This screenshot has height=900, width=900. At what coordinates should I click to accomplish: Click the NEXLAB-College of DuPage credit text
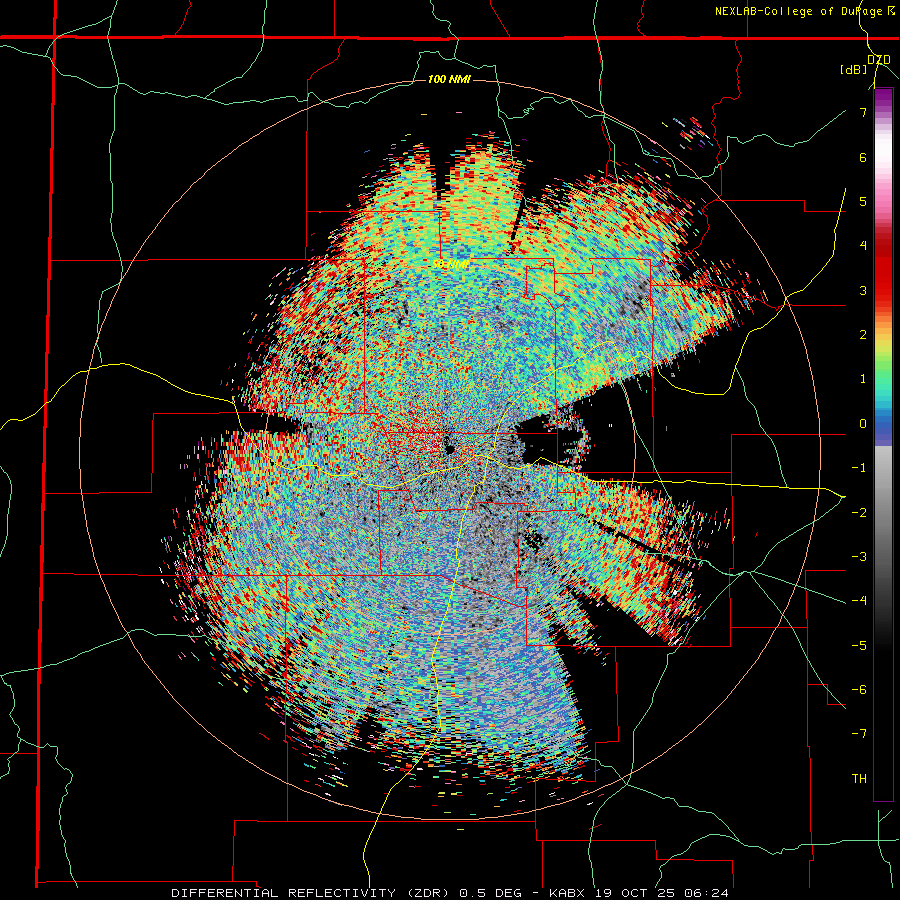806,11
